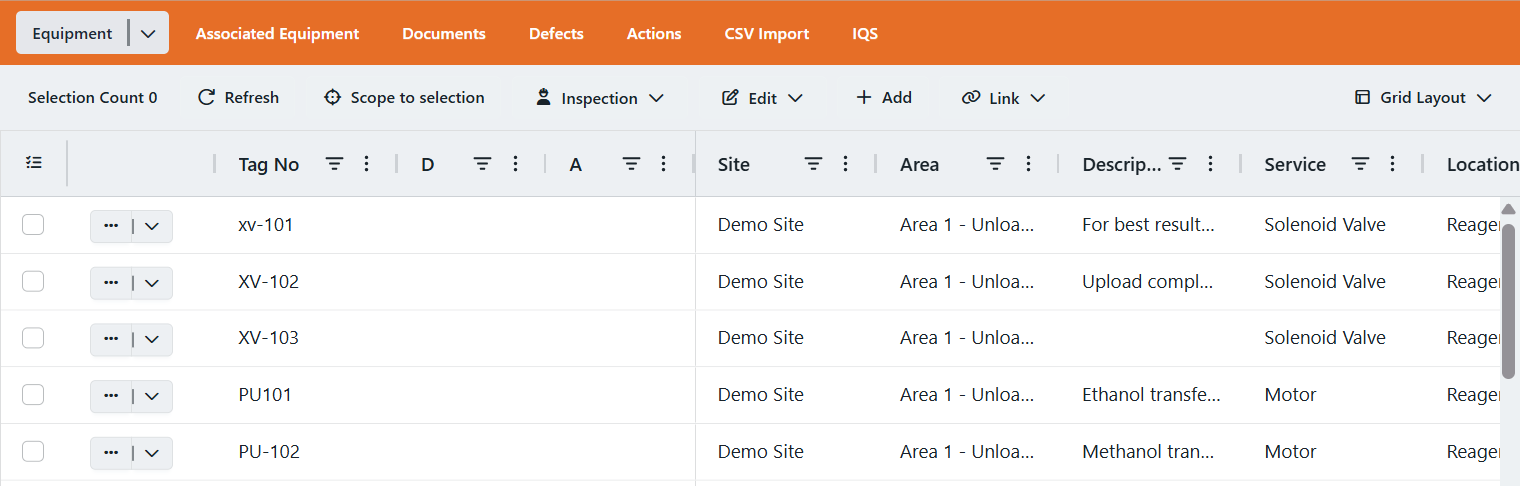Expand the action chevron on XV-103 row
This screenshot has height=486, width=1520.
click(x=152, y=339)
